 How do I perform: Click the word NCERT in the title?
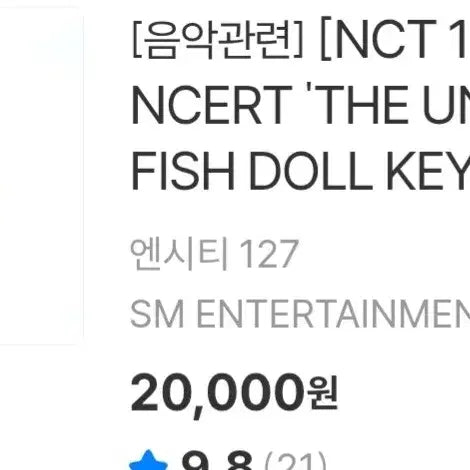tap(212, 105)
